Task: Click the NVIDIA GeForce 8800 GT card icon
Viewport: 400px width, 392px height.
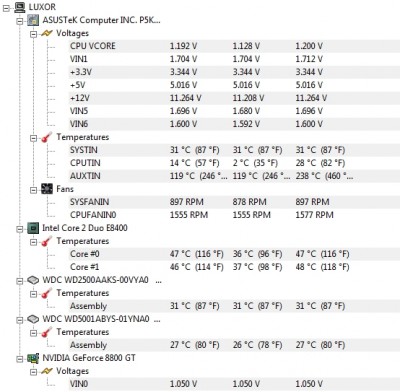Action: click(33, 358)
